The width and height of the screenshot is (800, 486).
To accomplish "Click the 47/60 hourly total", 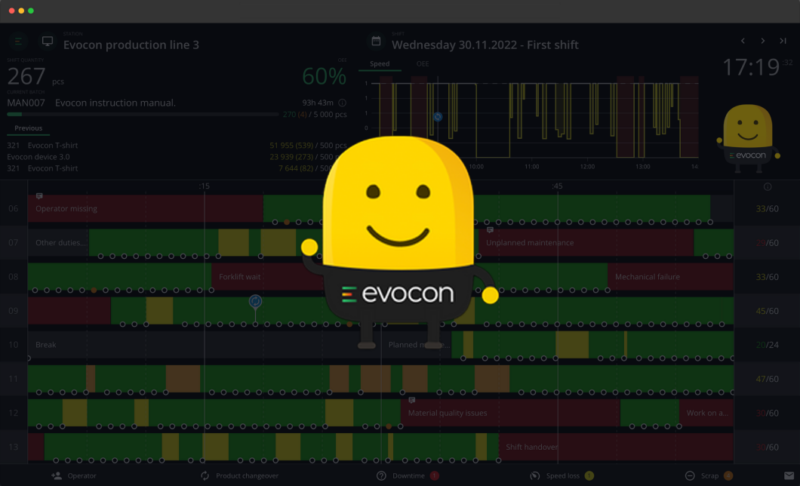I will coord(767,378).
